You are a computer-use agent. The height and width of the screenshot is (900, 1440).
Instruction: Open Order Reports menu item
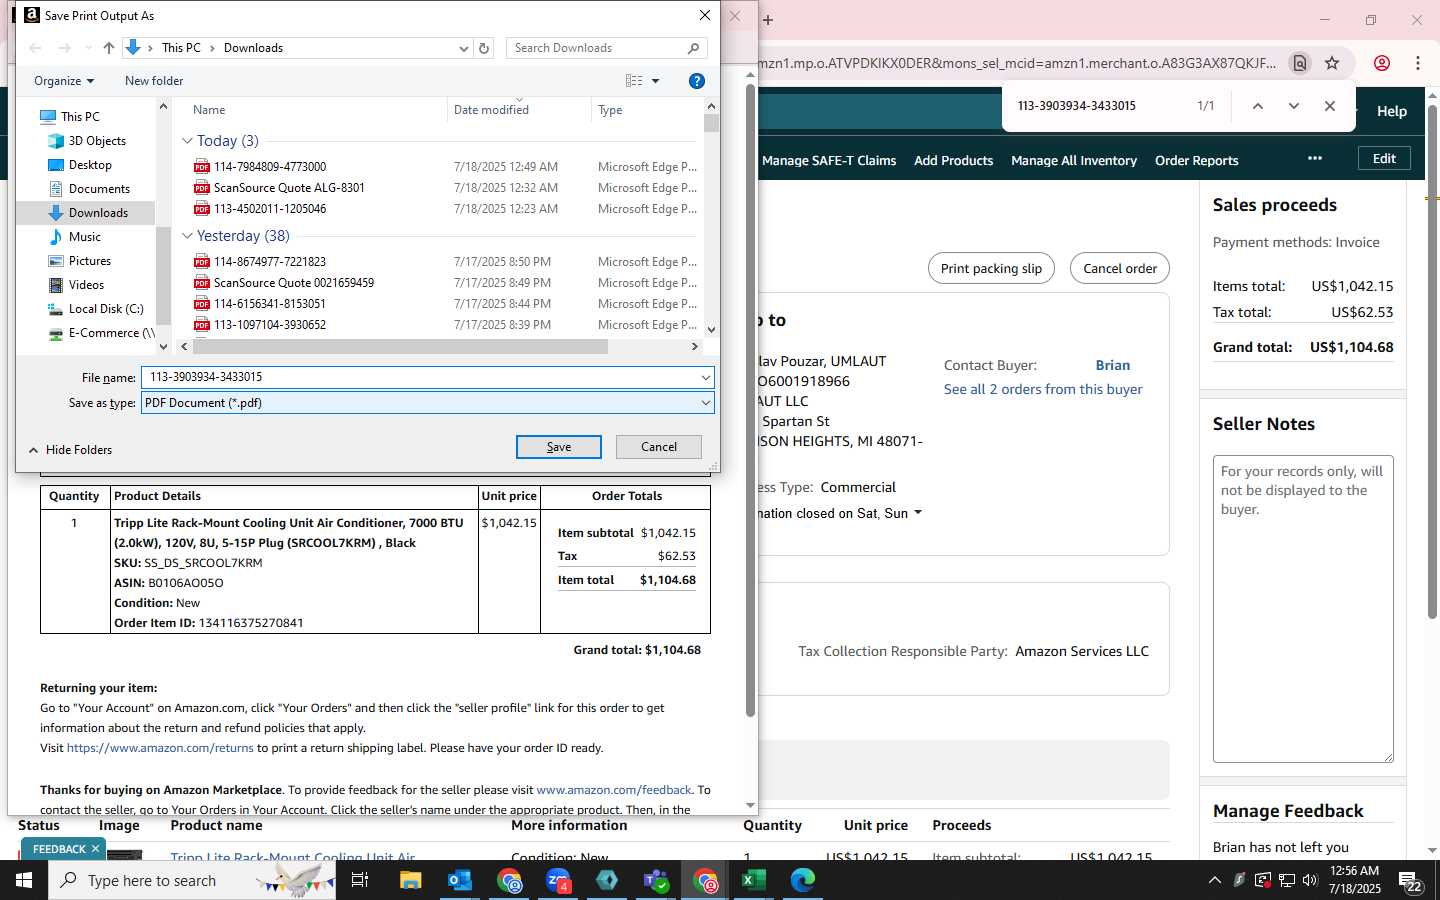1196,160
